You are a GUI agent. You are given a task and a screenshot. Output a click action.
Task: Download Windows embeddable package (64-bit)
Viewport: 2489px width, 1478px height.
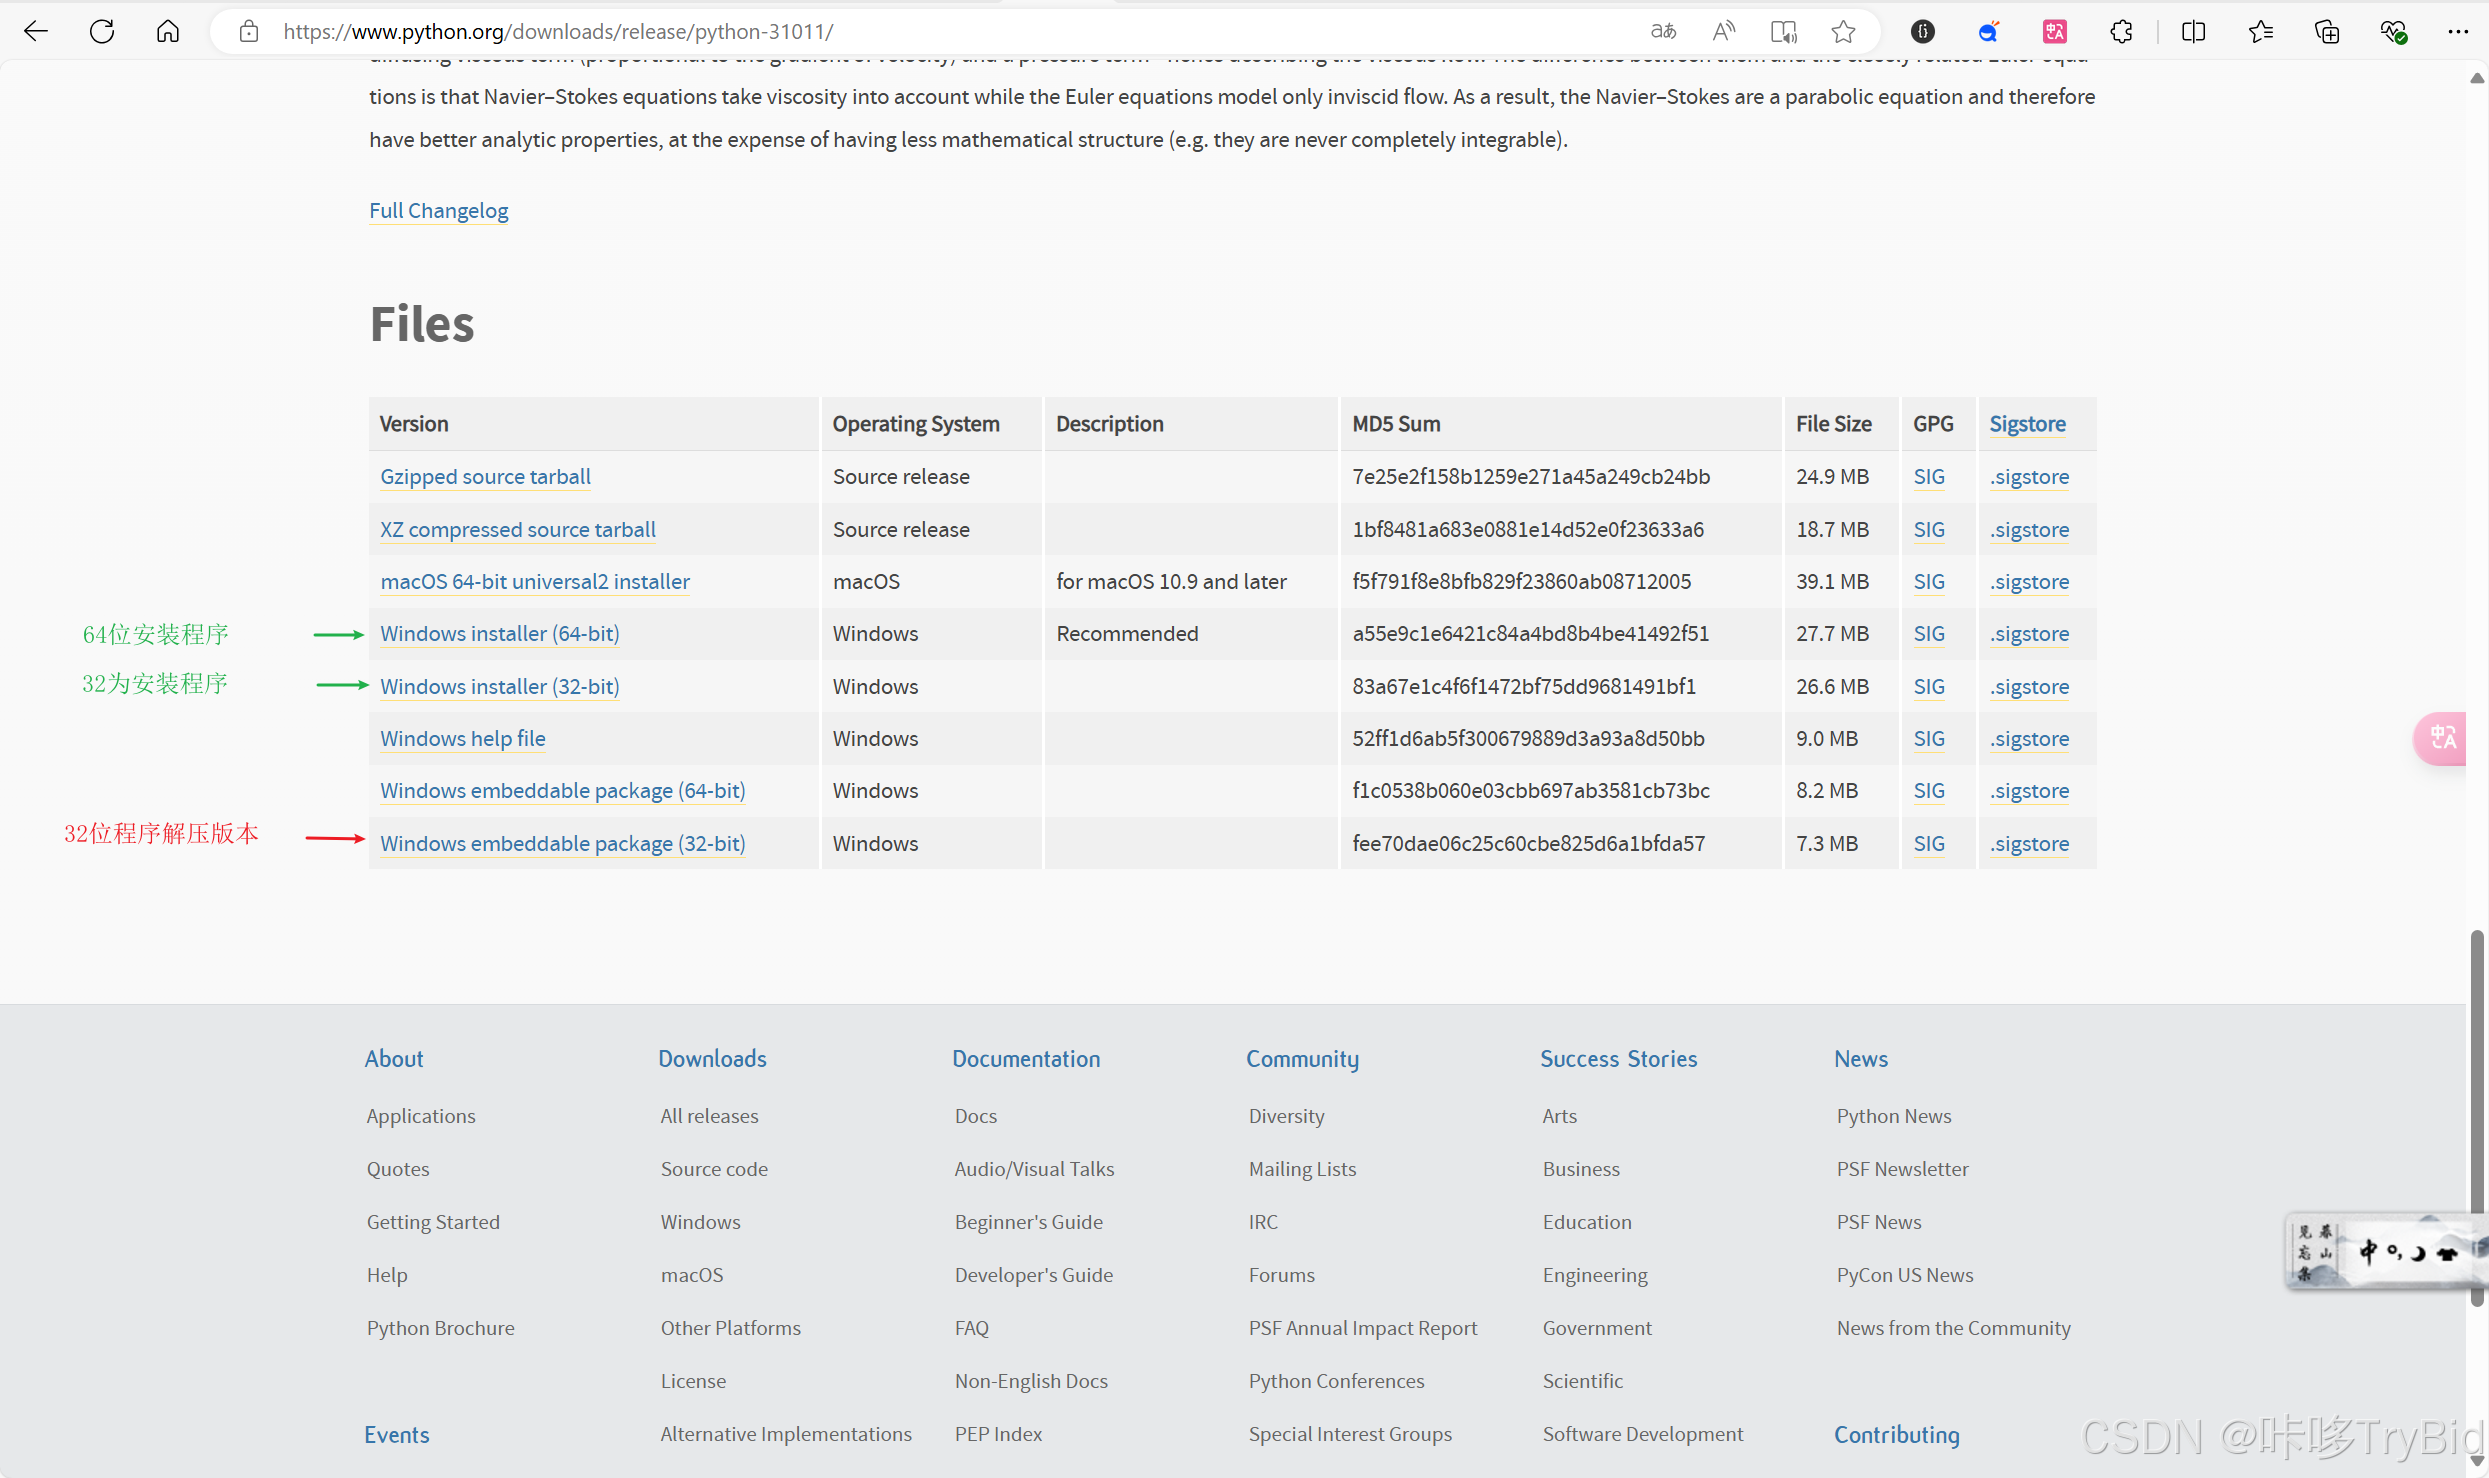[562, 790]
